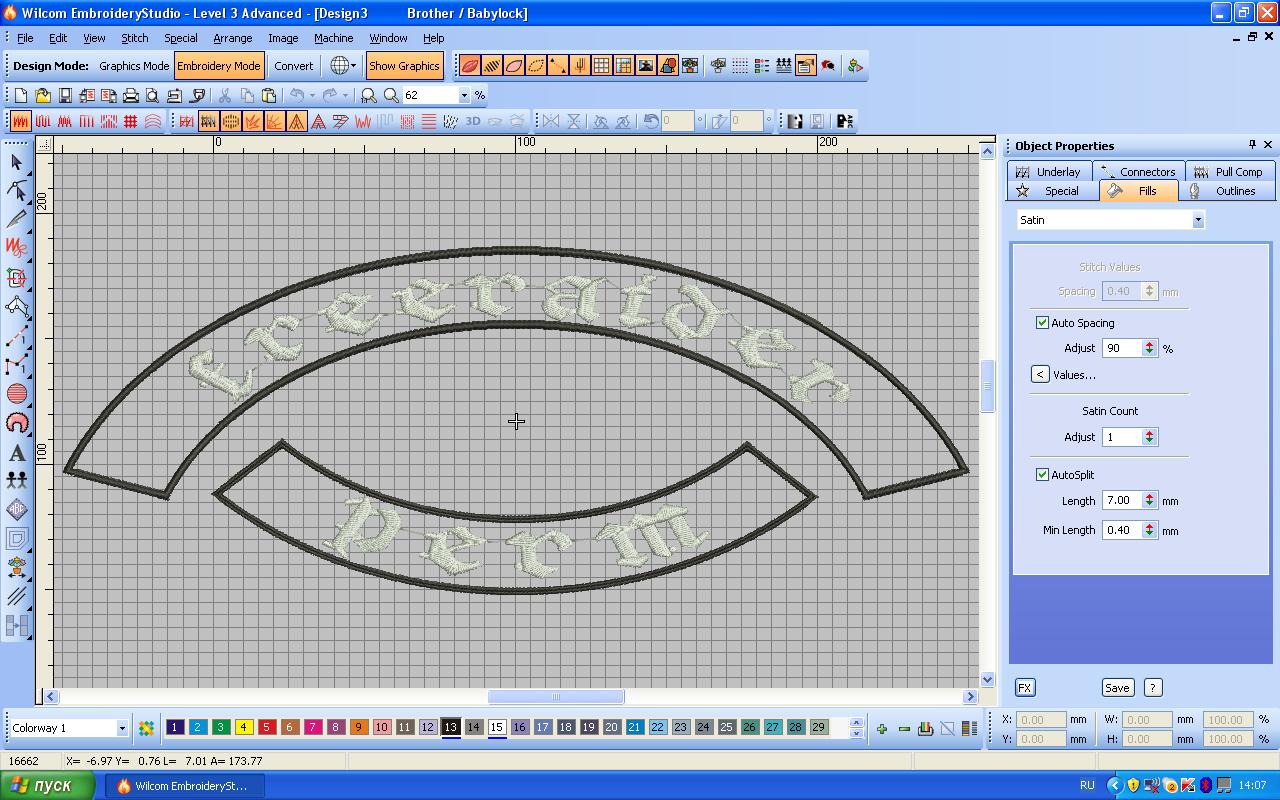Screen dimensions: 1280x800
Task: Click the Save button in Object Properties
Action: point(1117,688)
